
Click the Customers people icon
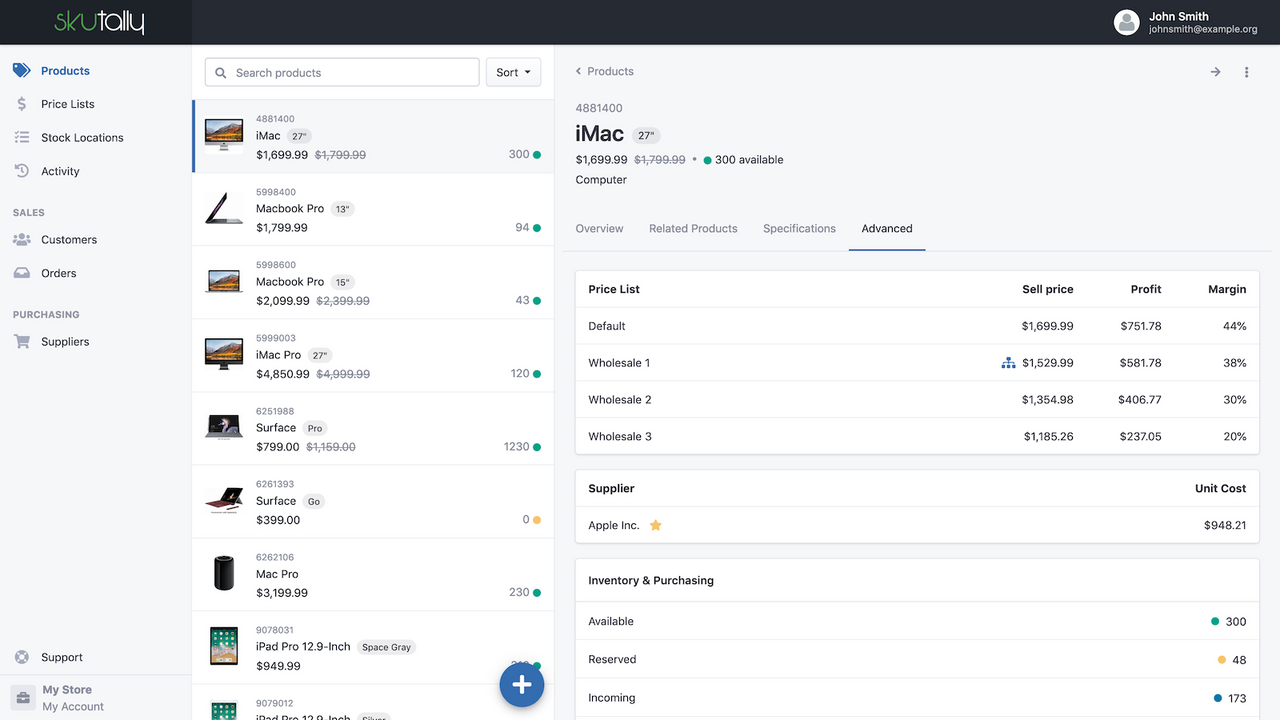22,240
